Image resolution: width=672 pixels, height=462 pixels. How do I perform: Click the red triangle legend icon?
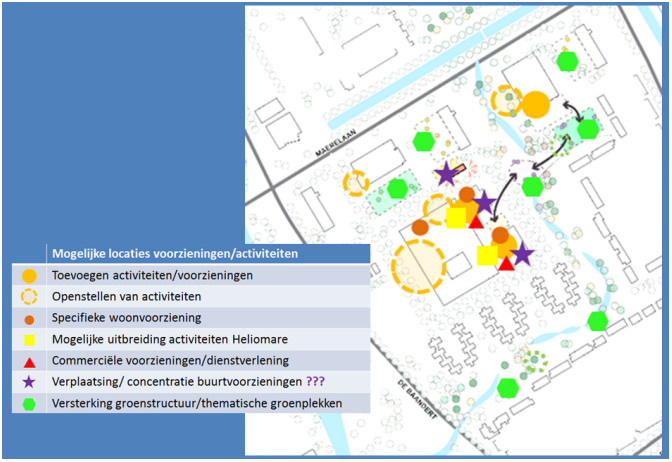(x=29, y=363)
